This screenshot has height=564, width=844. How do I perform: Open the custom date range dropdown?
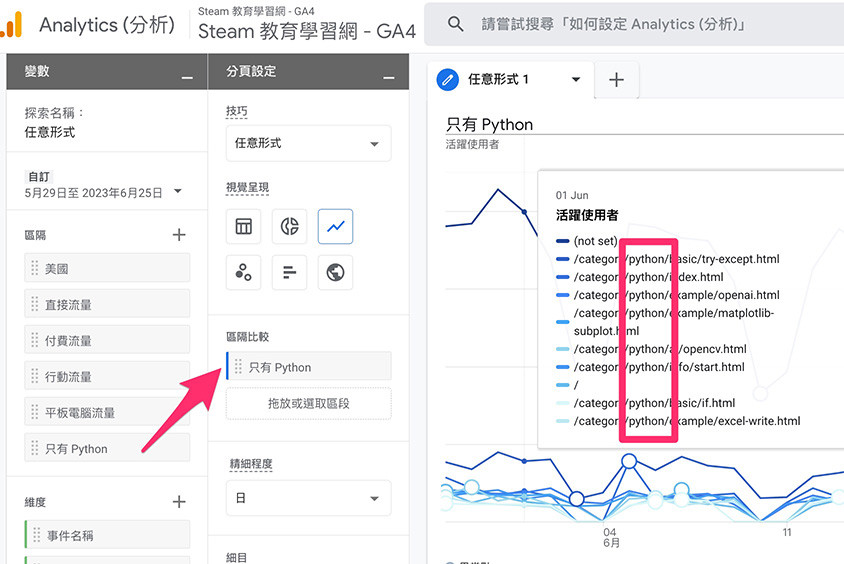[178, 191]
